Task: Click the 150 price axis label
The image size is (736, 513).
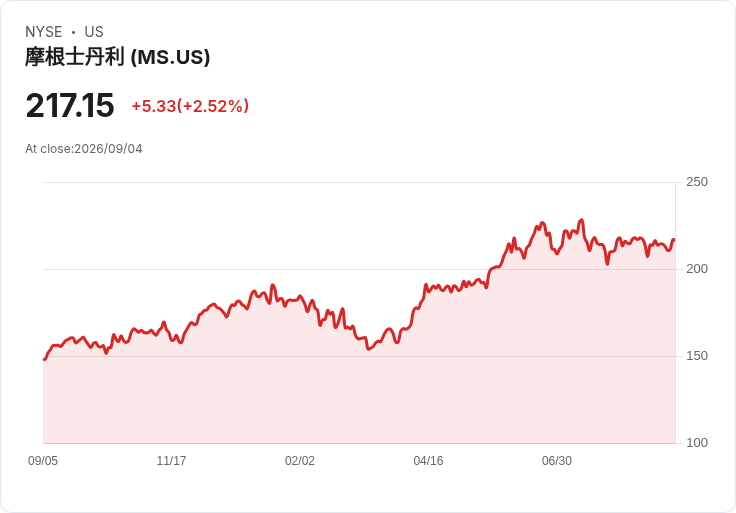Action: point(697,356)
